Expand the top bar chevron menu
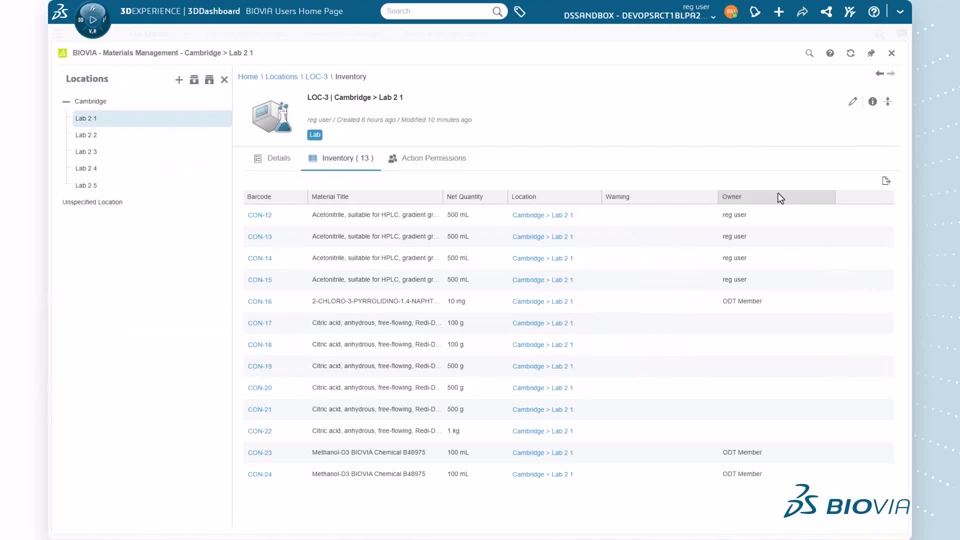Image resolution: width=960 pixels, height=540 pixels. pyautogui.click(x=900, y=12)
